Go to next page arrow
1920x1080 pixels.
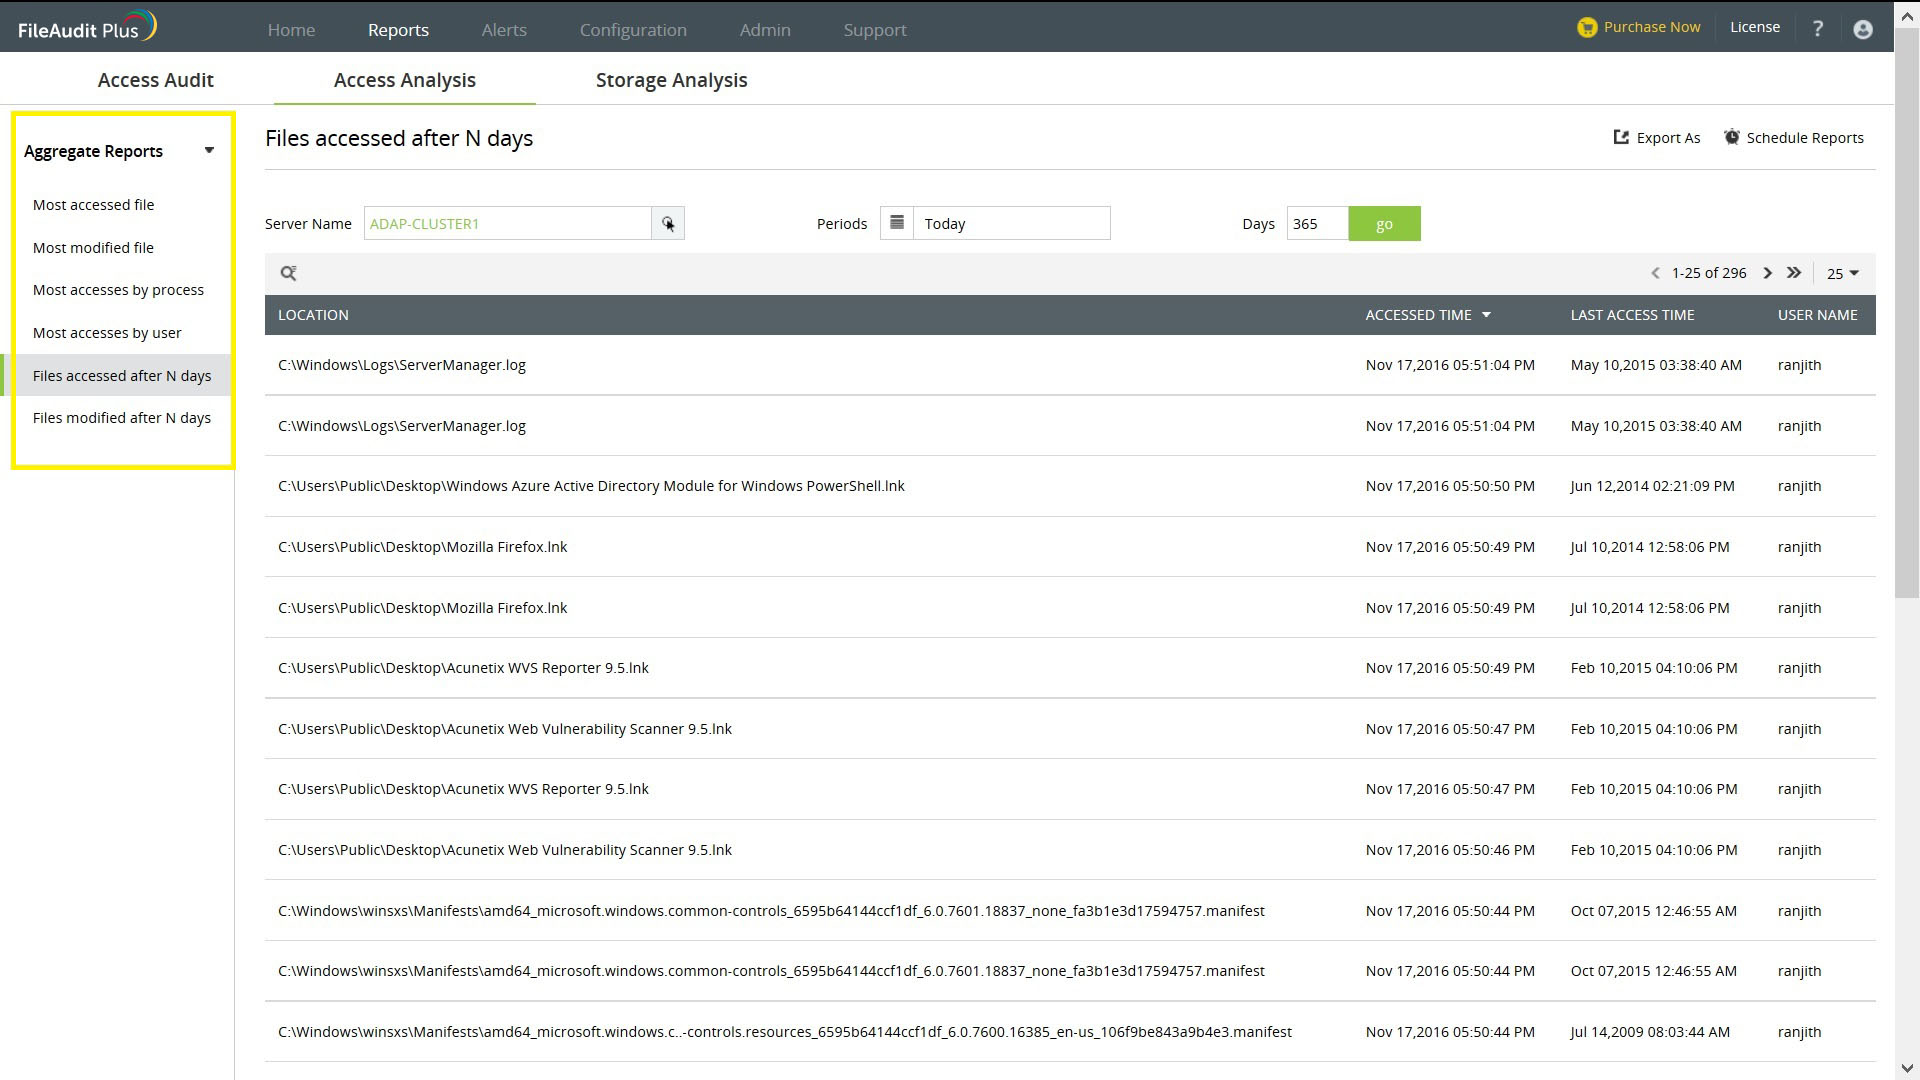[x=1767, y=273]
